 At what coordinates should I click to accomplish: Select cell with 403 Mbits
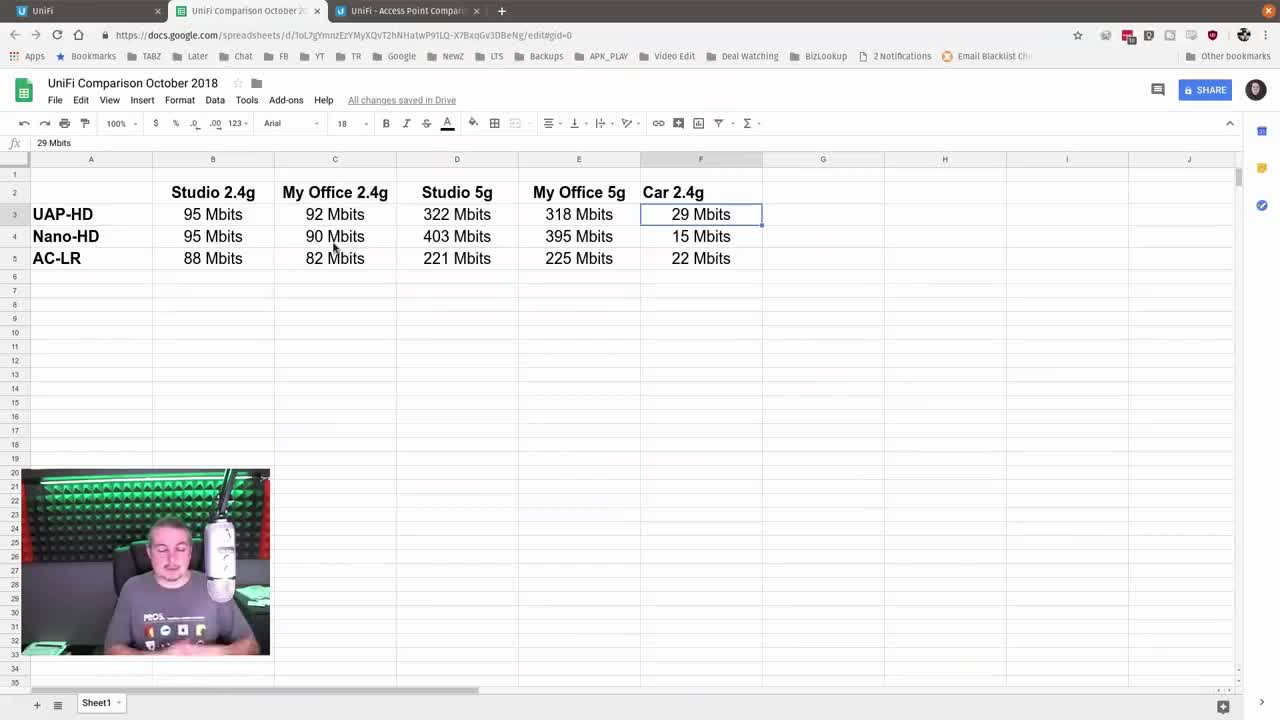[x=457, y=236]
